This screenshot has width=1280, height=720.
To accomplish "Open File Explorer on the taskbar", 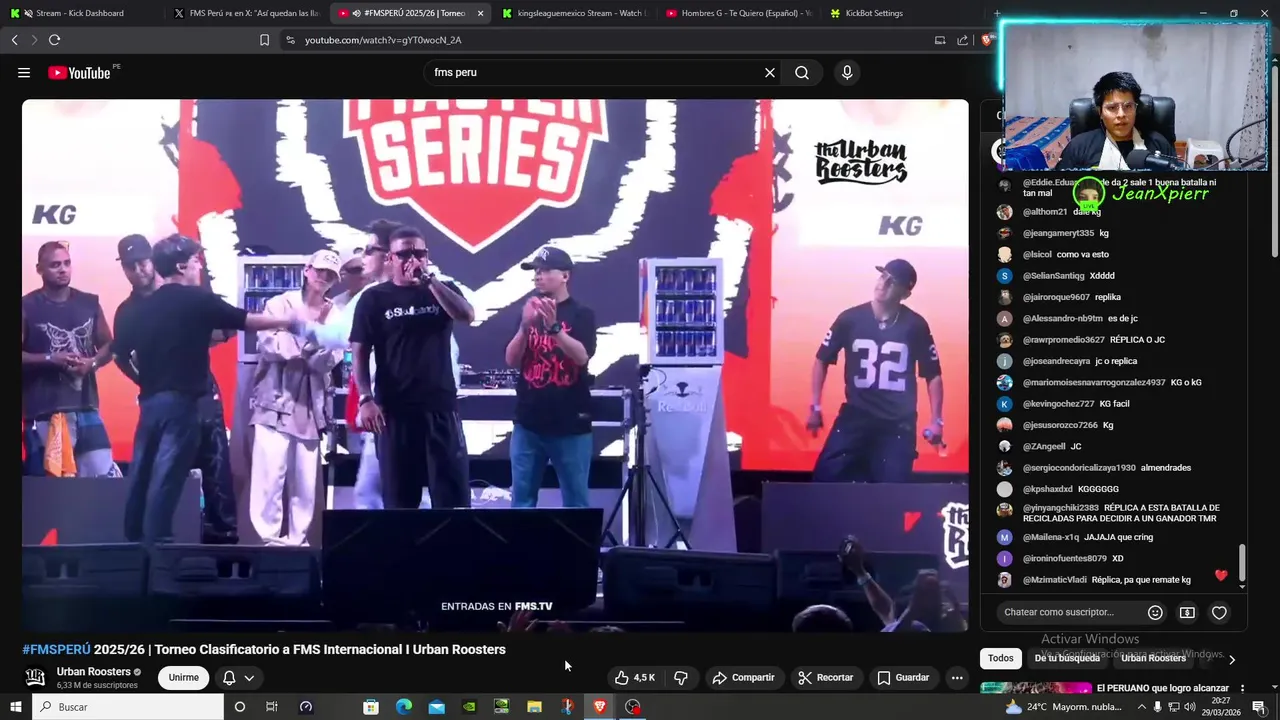I will point(535,707).
